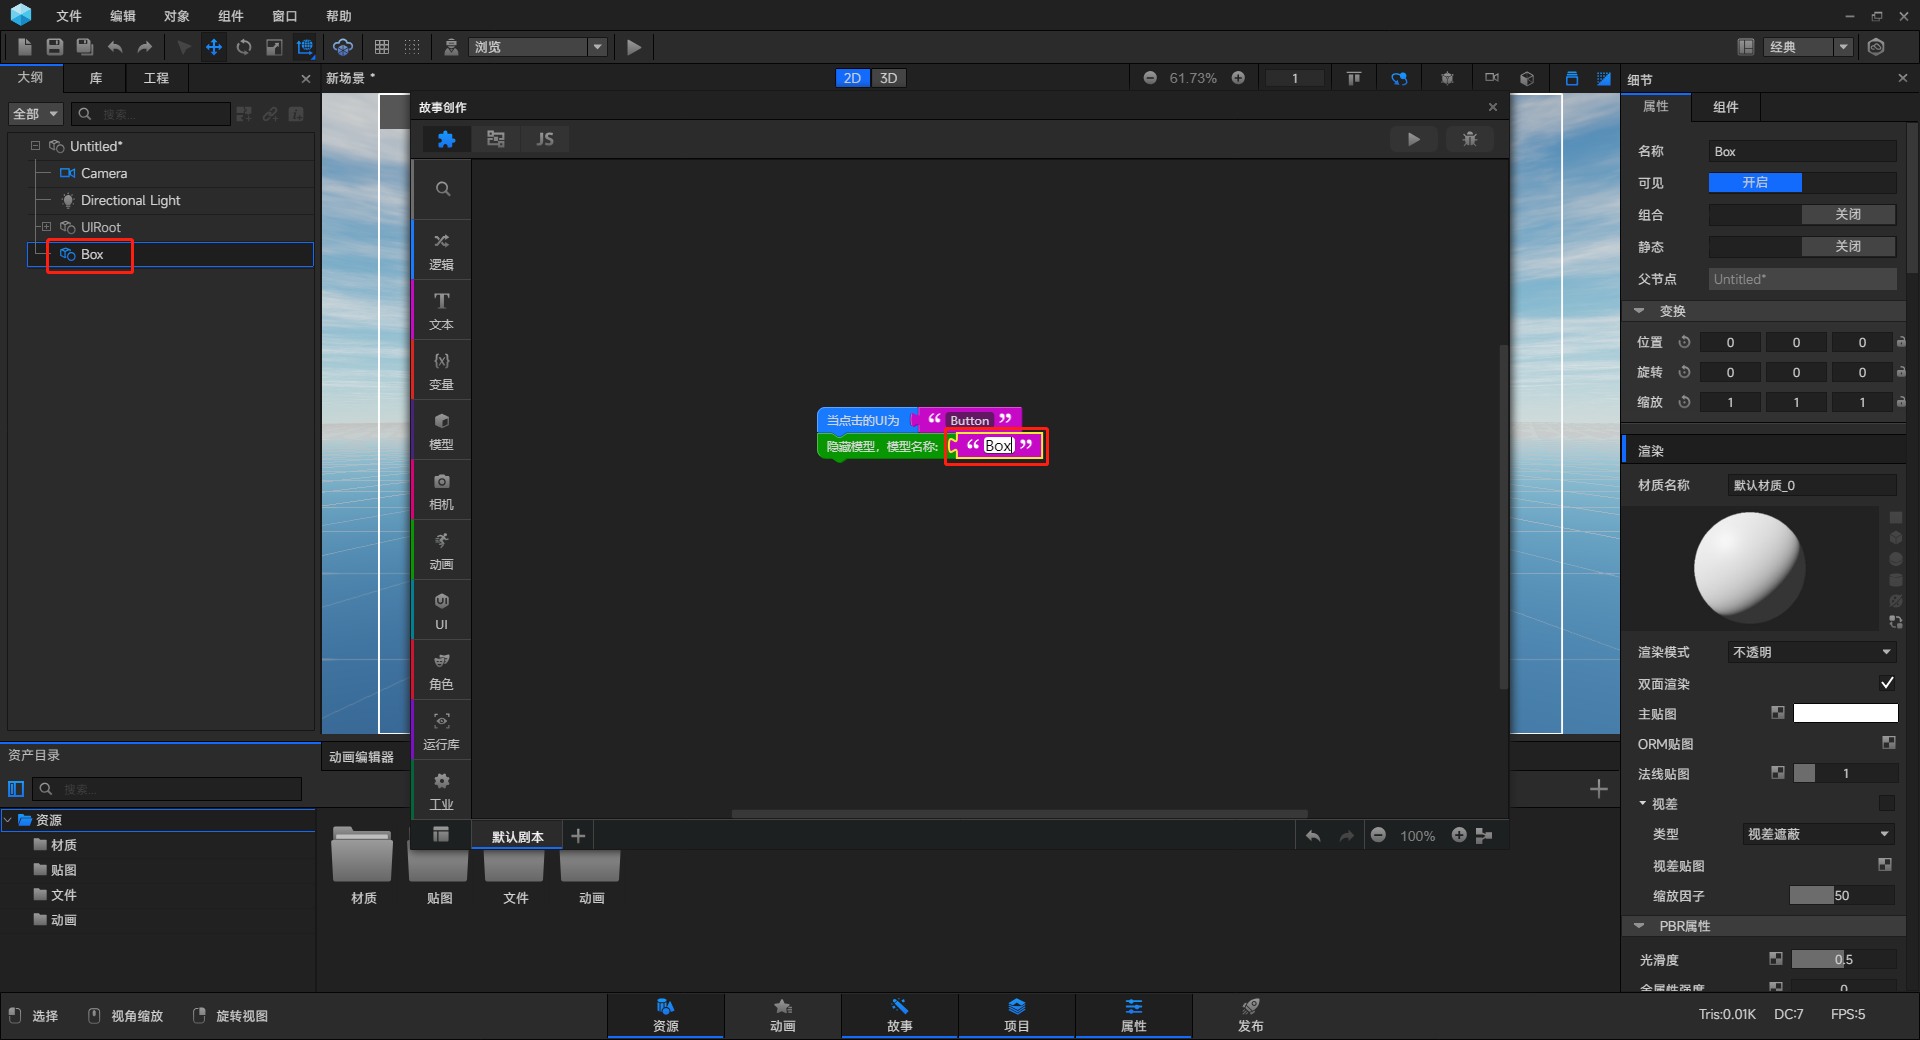Open the 运行库 block category
The width and height of the screenshot is (1920, 1040).
(x=441, y=731)
